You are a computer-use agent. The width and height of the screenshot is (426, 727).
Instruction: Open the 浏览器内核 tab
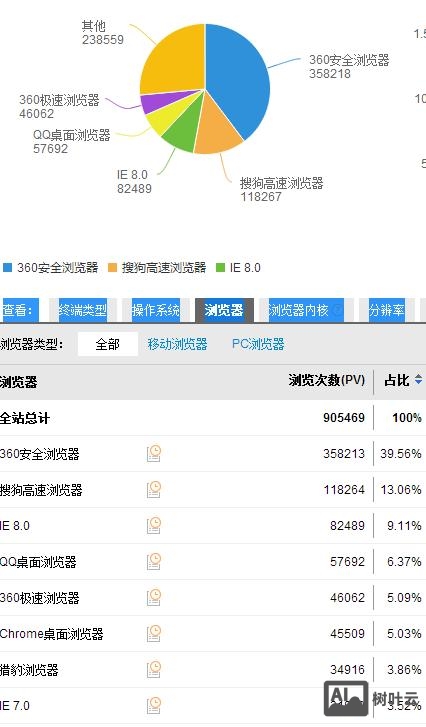click(306, 310)
